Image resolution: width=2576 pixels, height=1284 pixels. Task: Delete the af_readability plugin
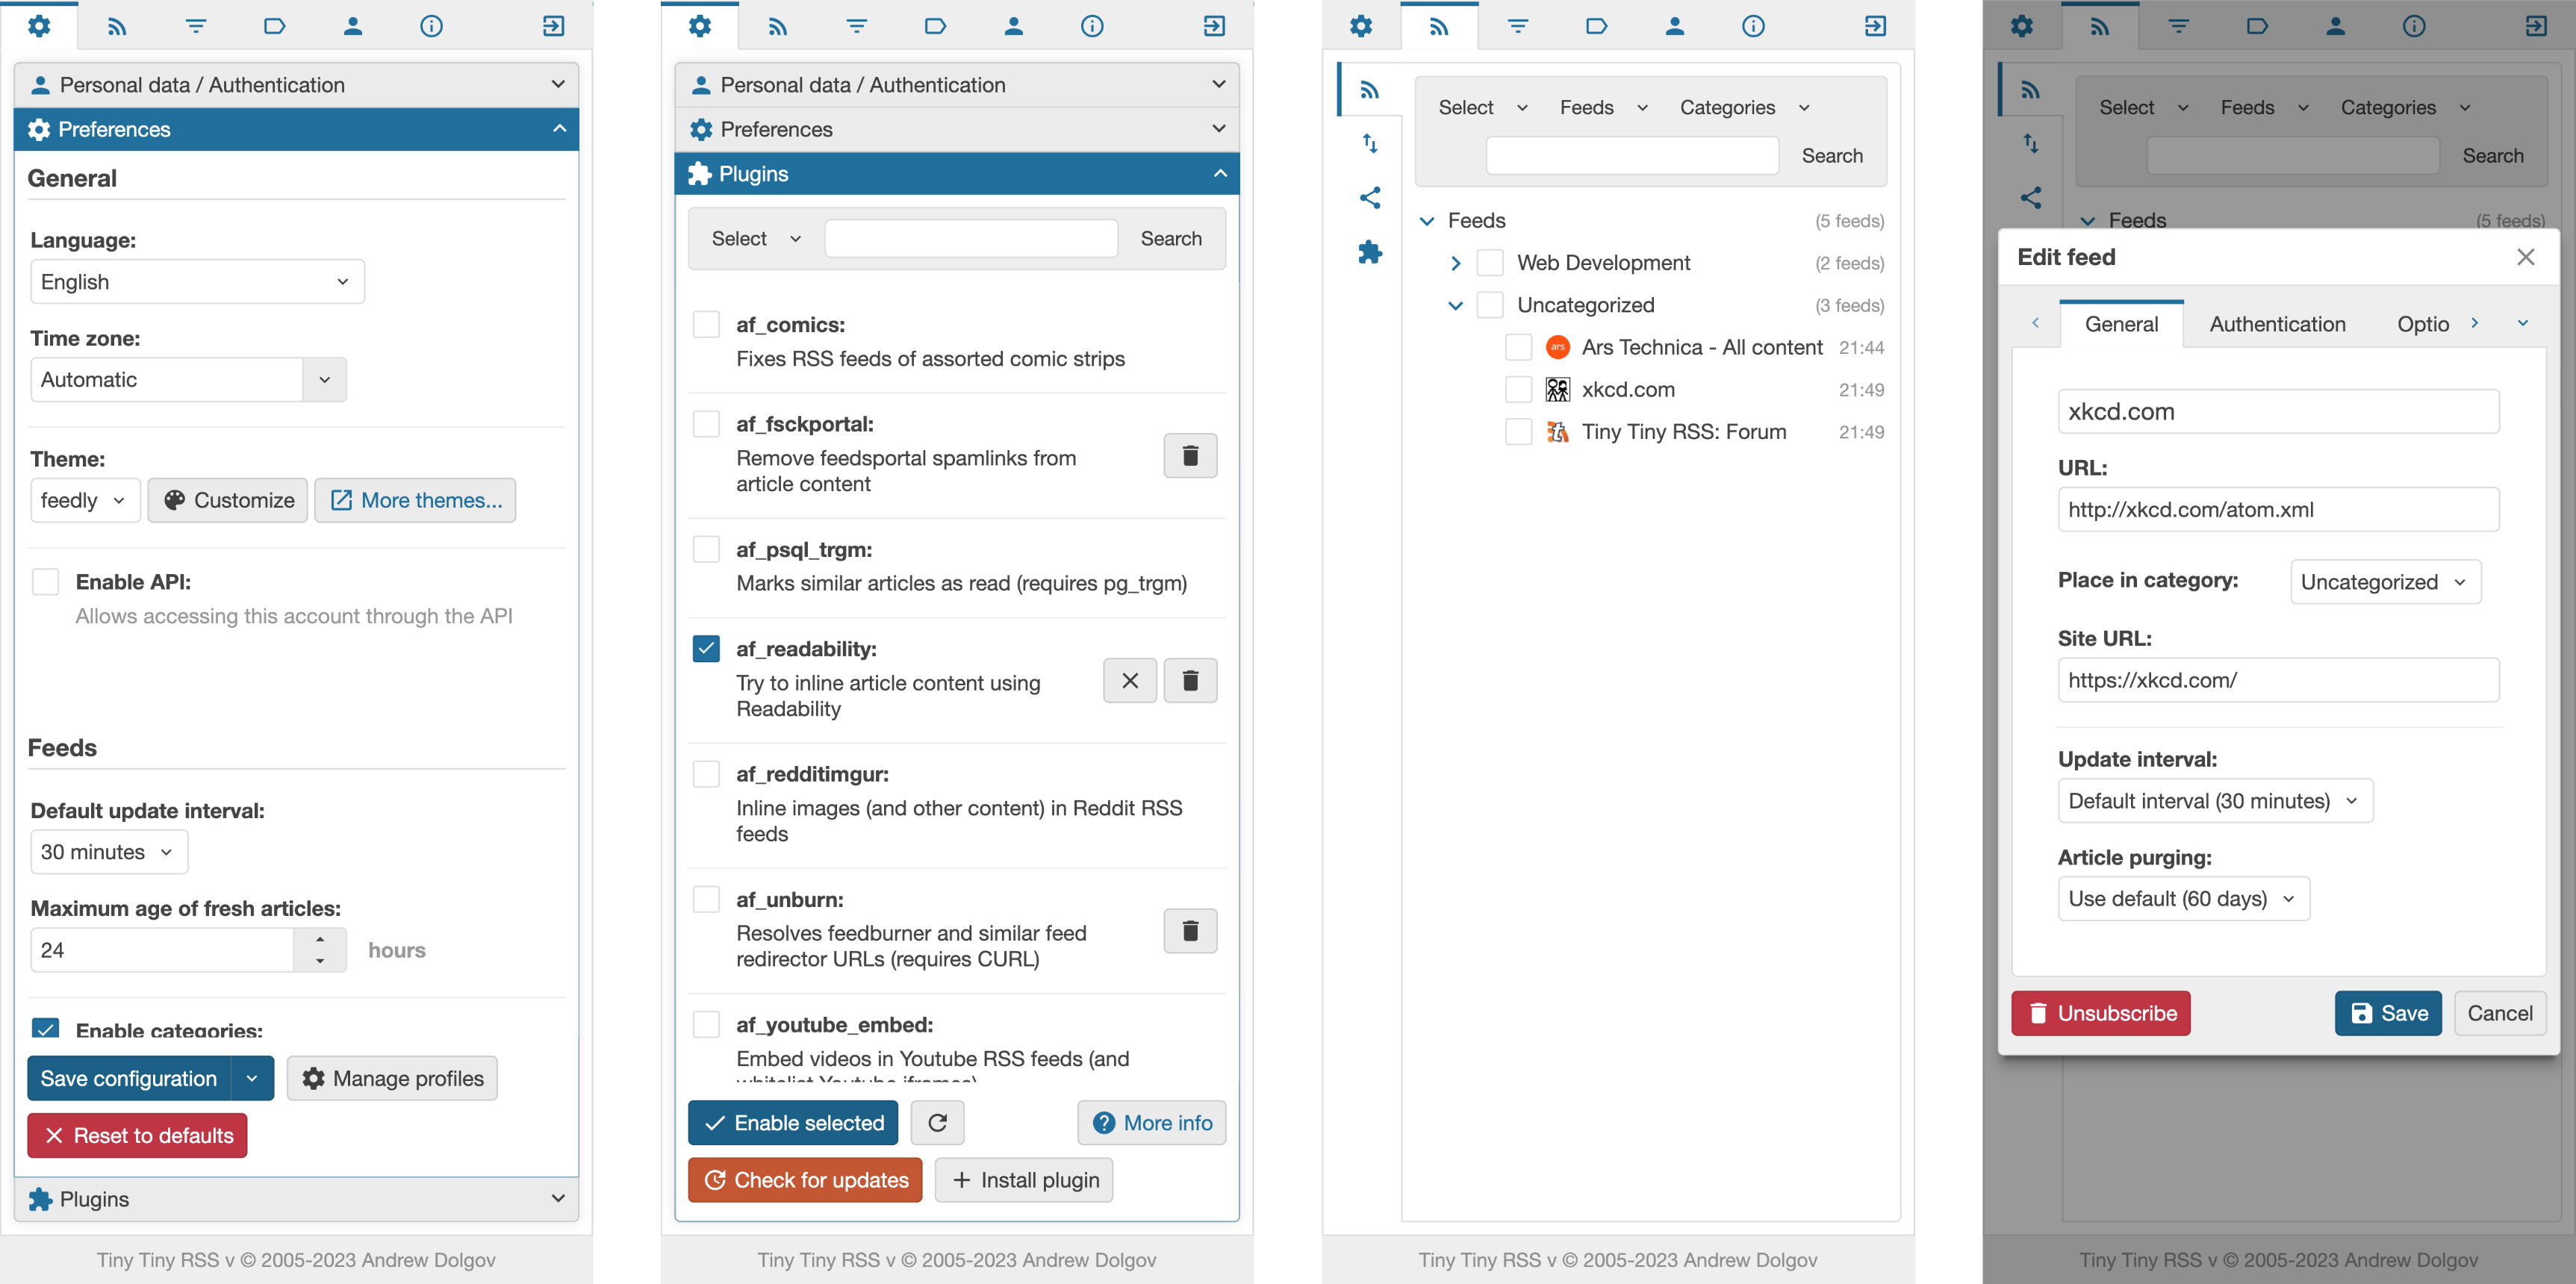coord(1190,681)
